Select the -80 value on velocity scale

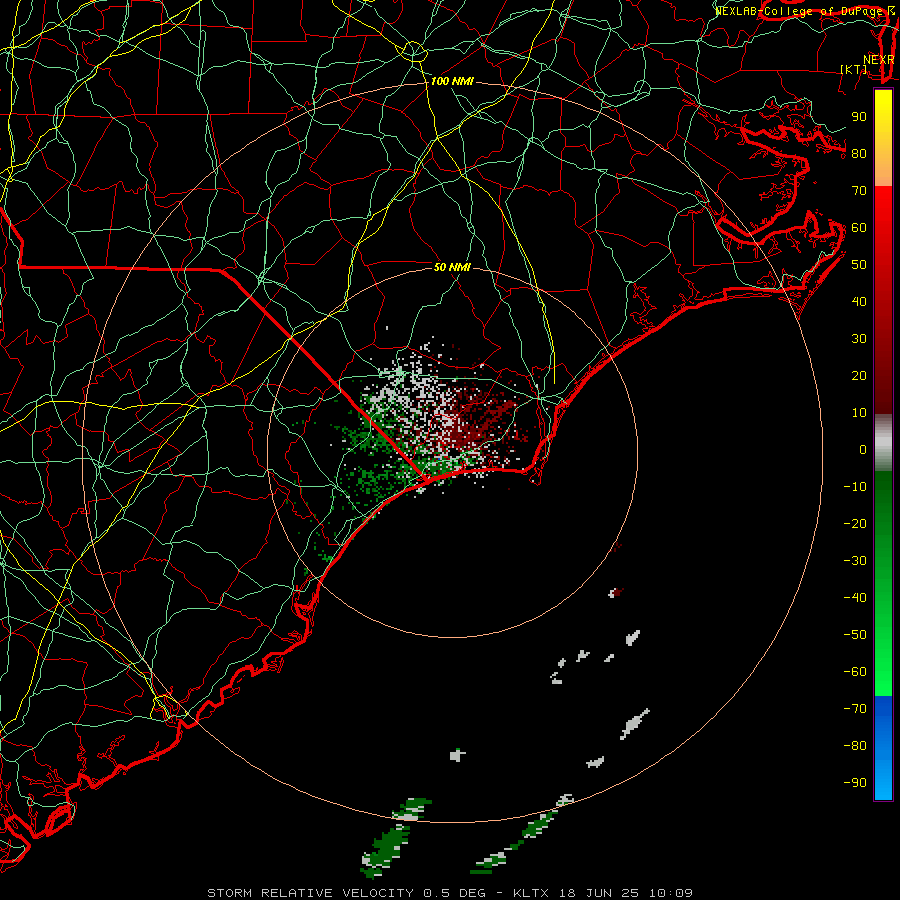tap(855, 746)
